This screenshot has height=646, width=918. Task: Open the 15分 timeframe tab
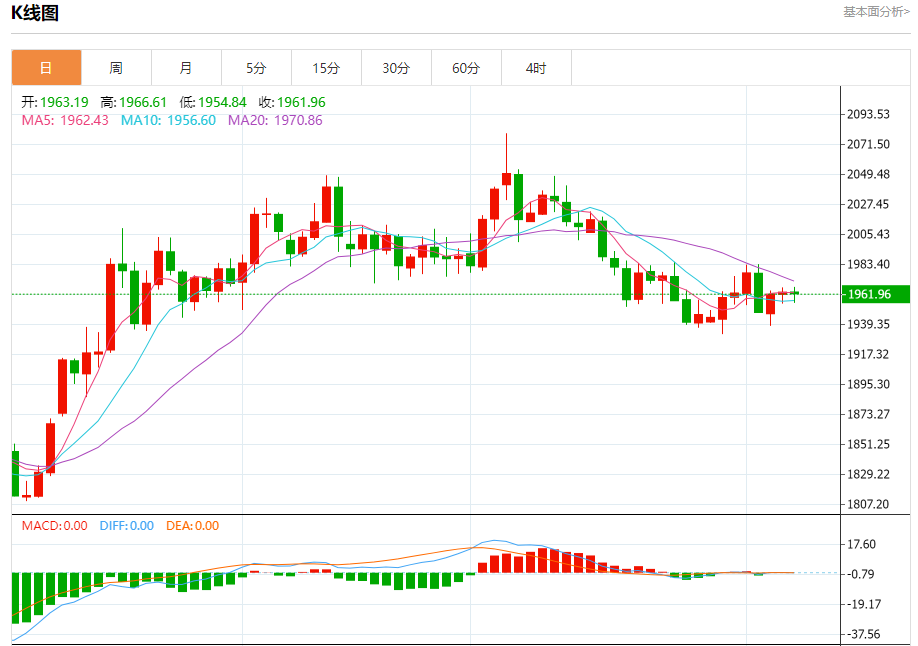click(x=326, y=68)
